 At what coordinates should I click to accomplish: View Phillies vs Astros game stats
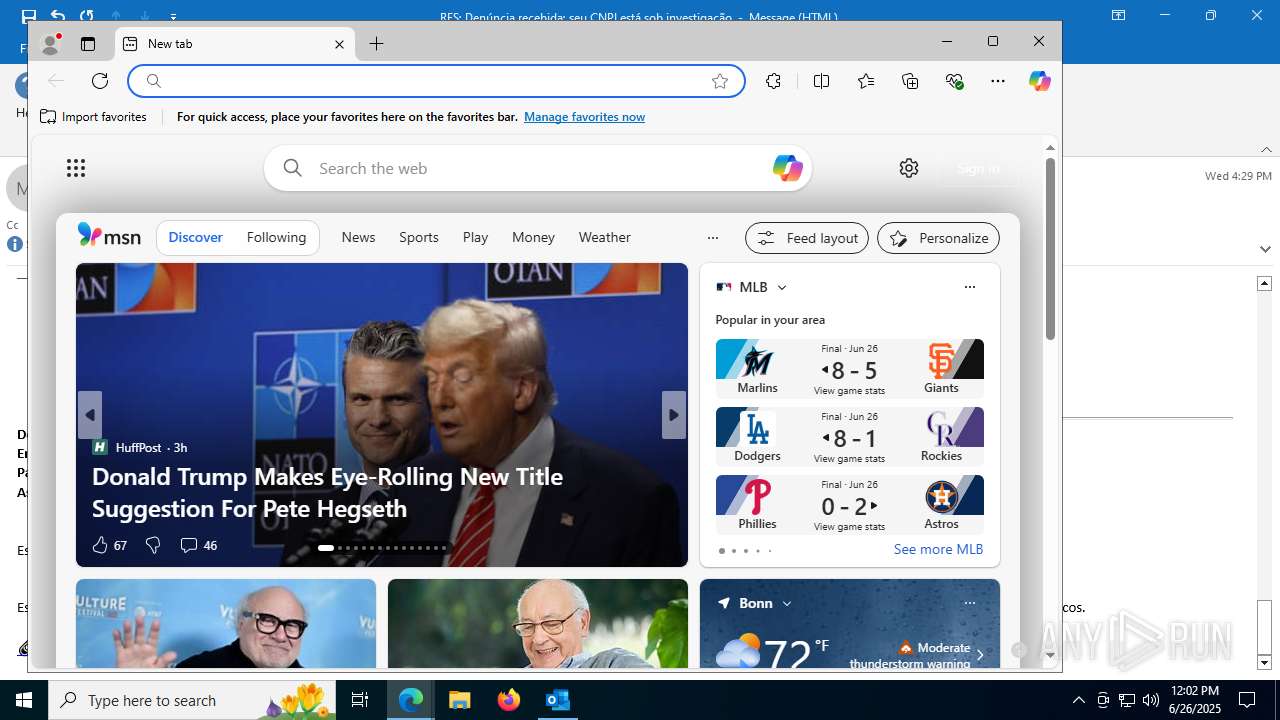click(x=849, y=527)
